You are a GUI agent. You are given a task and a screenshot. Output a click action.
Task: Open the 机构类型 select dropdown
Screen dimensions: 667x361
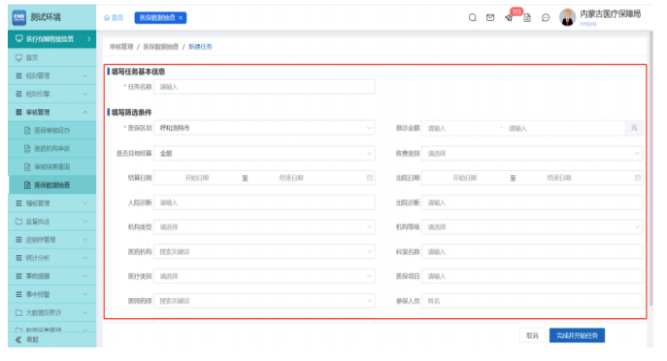tap(264, 227)
